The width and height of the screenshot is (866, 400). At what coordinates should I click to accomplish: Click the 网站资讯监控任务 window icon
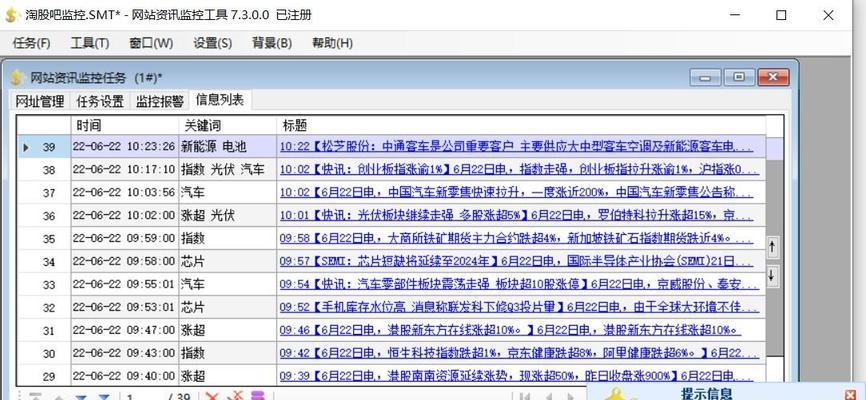pyautogui.click(x=17, y=78)
